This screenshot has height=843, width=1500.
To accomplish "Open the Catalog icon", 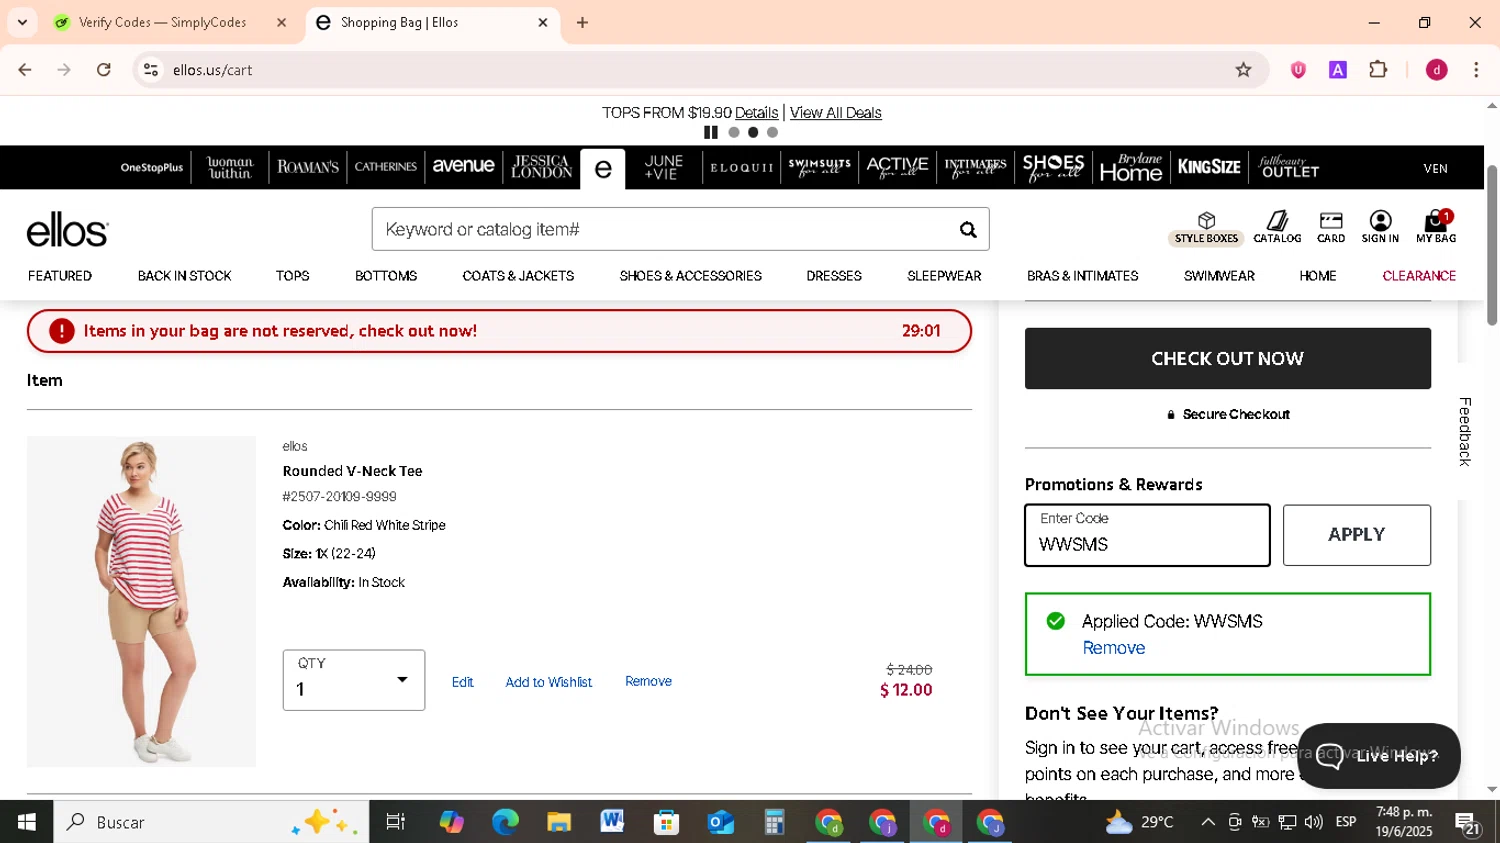I will tap(1277, 228).
